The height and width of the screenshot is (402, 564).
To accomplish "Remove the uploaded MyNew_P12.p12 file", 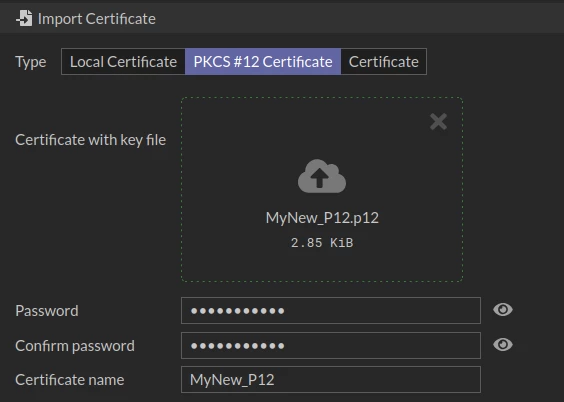I will point(438,122).
